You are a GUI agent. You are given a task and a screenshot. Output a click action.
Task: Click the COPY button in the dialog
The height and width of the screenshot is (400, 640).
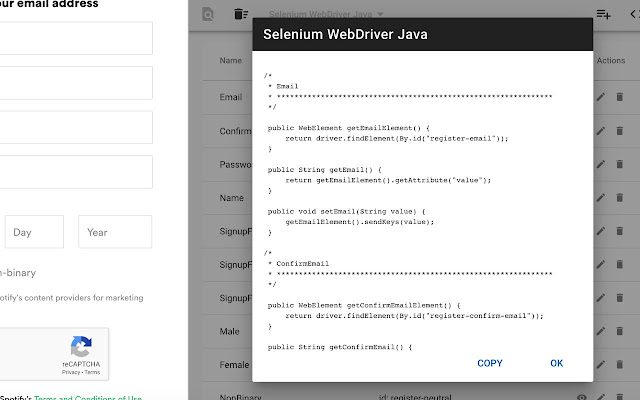pos(490,363)
